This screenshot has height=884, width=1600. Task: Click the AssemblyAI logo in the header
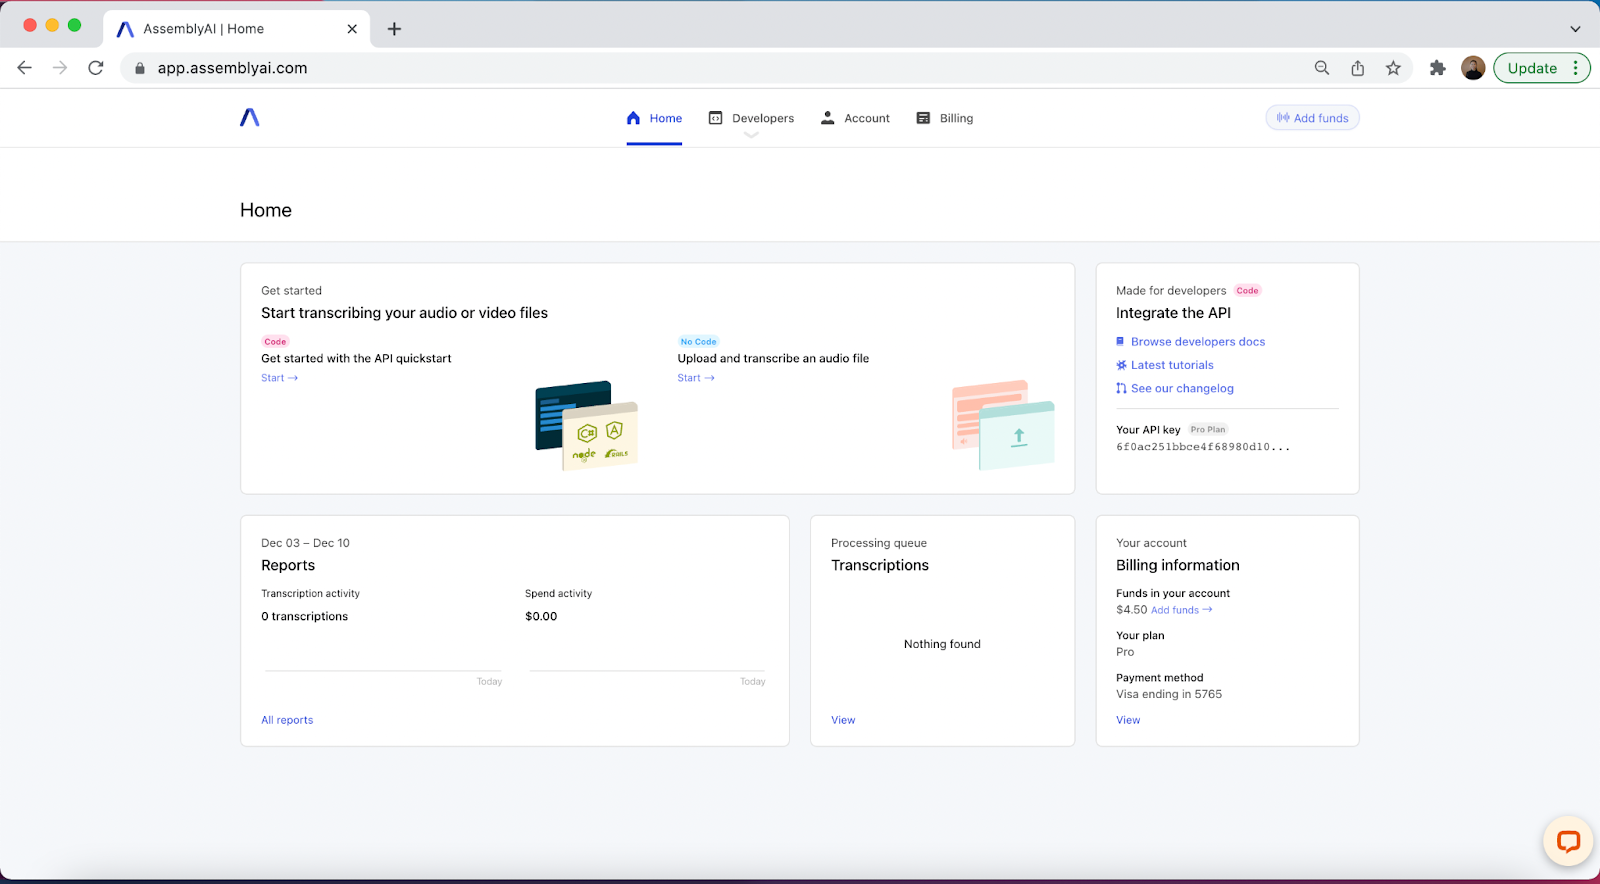pos(250,118)
